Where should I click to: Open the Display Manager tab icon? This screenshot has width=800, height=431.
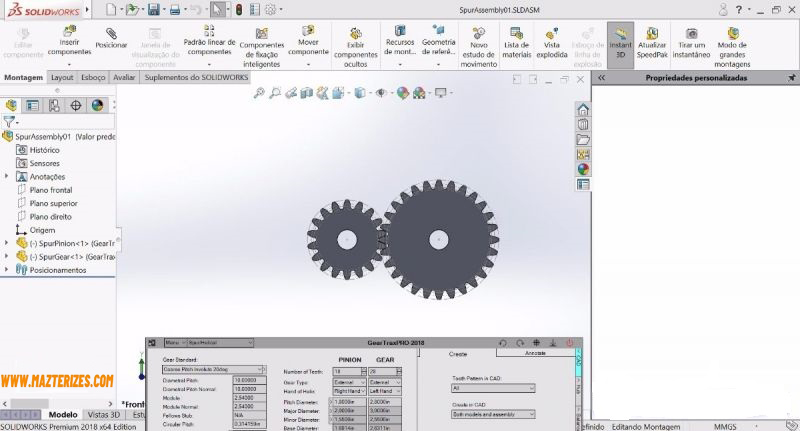[97, 106]
